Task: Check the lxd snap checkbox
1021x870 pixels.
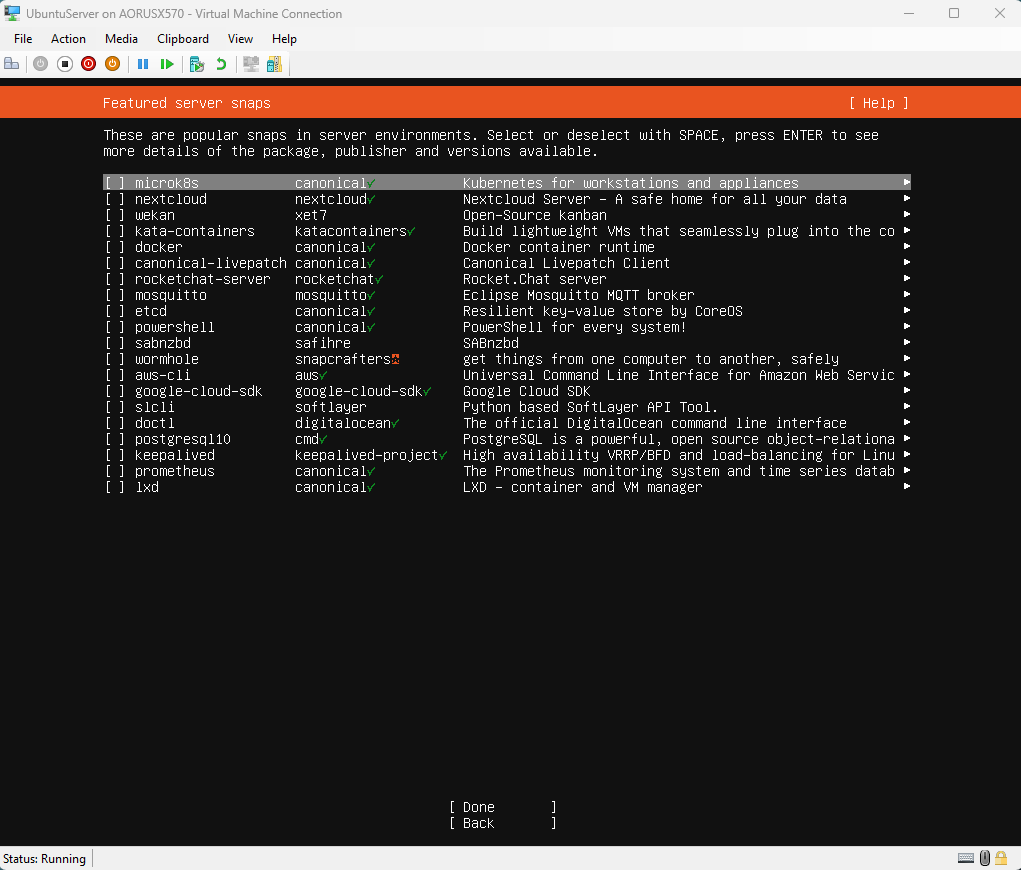Action: coord(115,487)
